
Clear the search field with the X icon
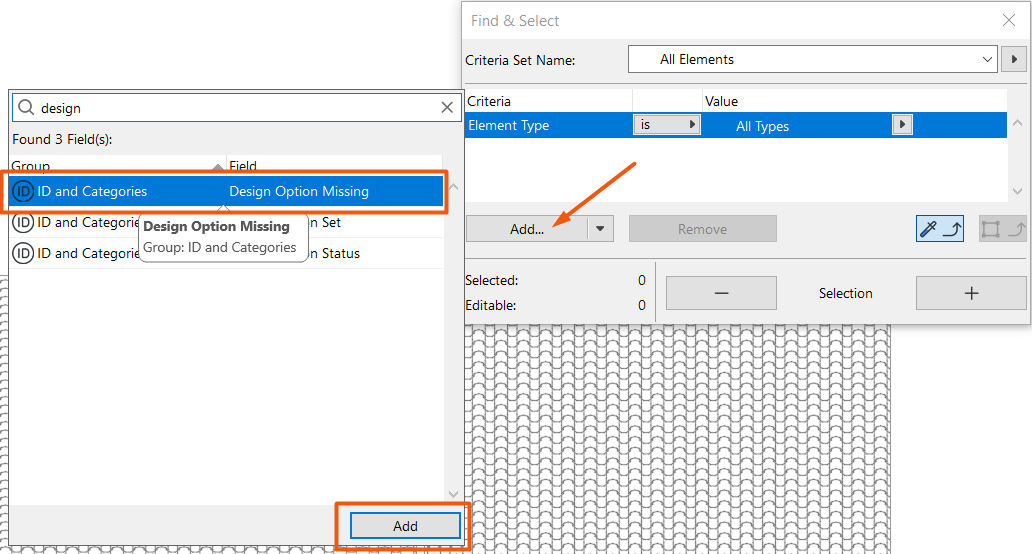point(447,108)
